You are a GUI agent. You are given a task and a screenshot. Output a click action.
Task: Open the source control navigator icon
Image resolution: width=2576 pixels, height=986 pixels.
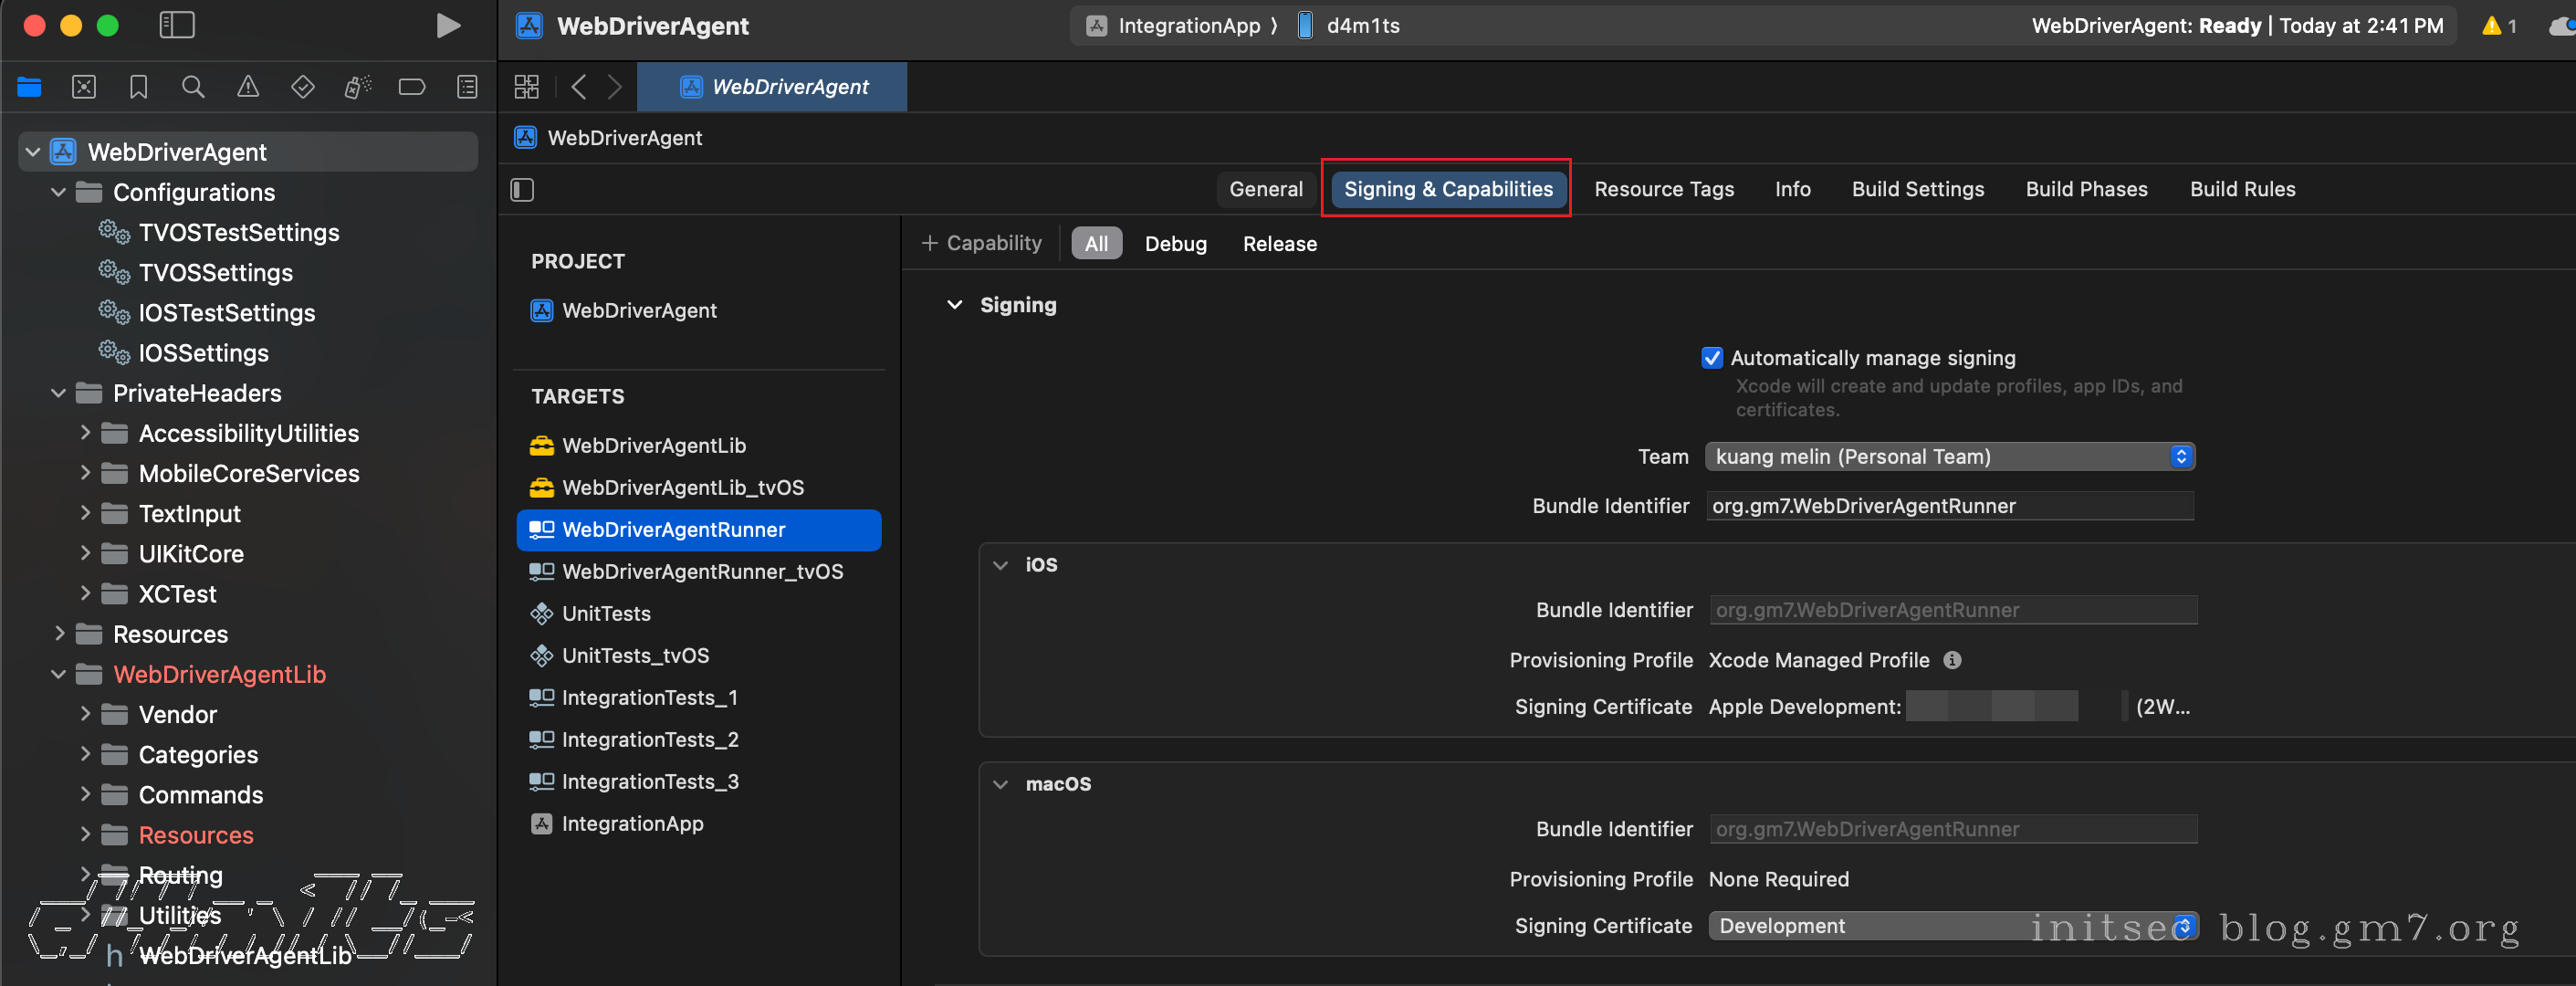coord(84,87)
